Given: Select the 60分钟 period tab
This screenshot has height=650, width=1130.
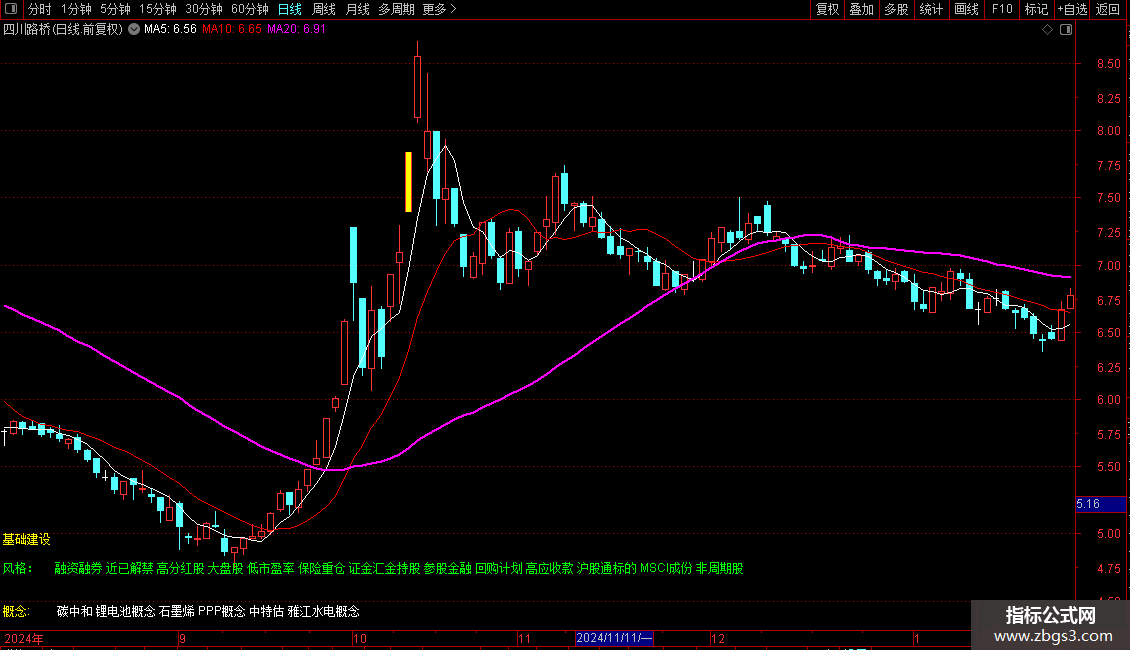Looking at the screenshot, I should pyautogui.click(x=249, y=9).
